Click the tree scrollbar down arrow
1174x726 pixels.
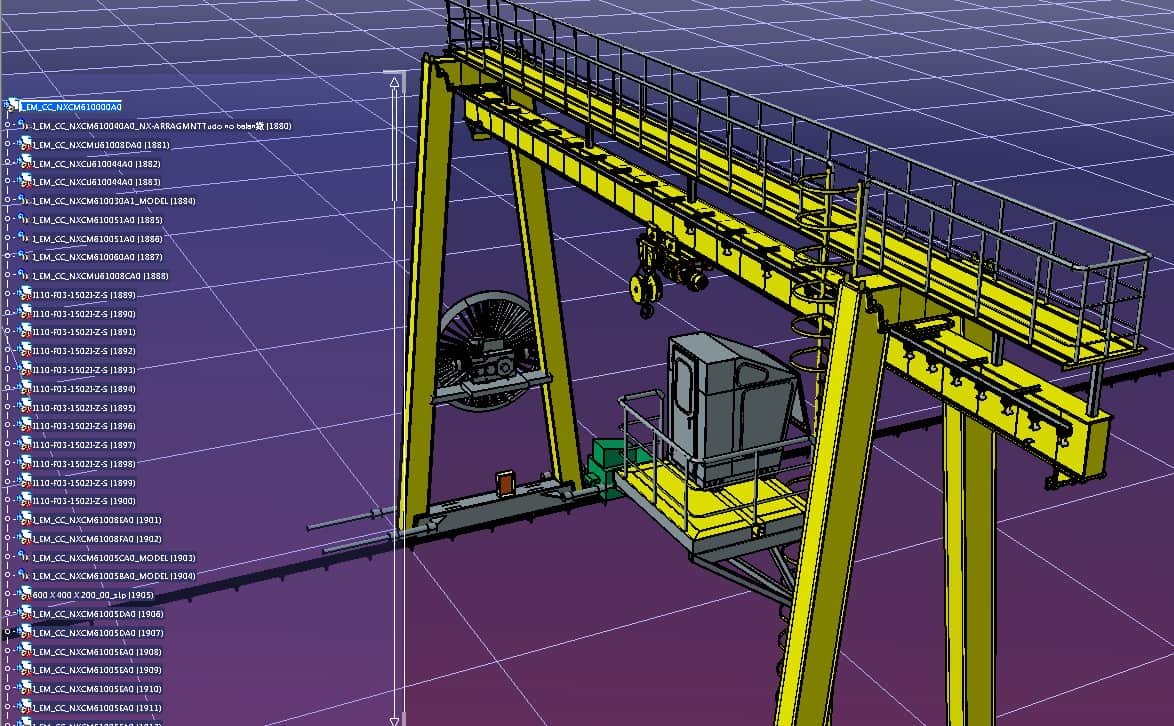pyautogui.click(x=395, y=720)
